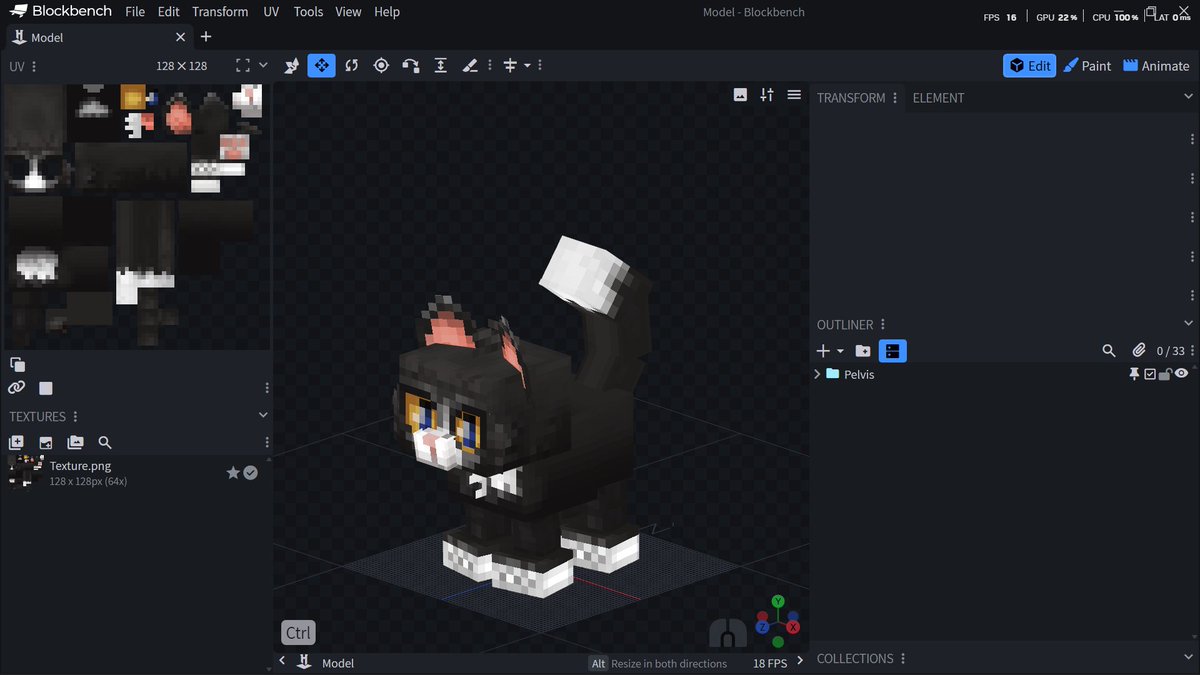
Task: Open the Help menu
Action: (387, 12)
